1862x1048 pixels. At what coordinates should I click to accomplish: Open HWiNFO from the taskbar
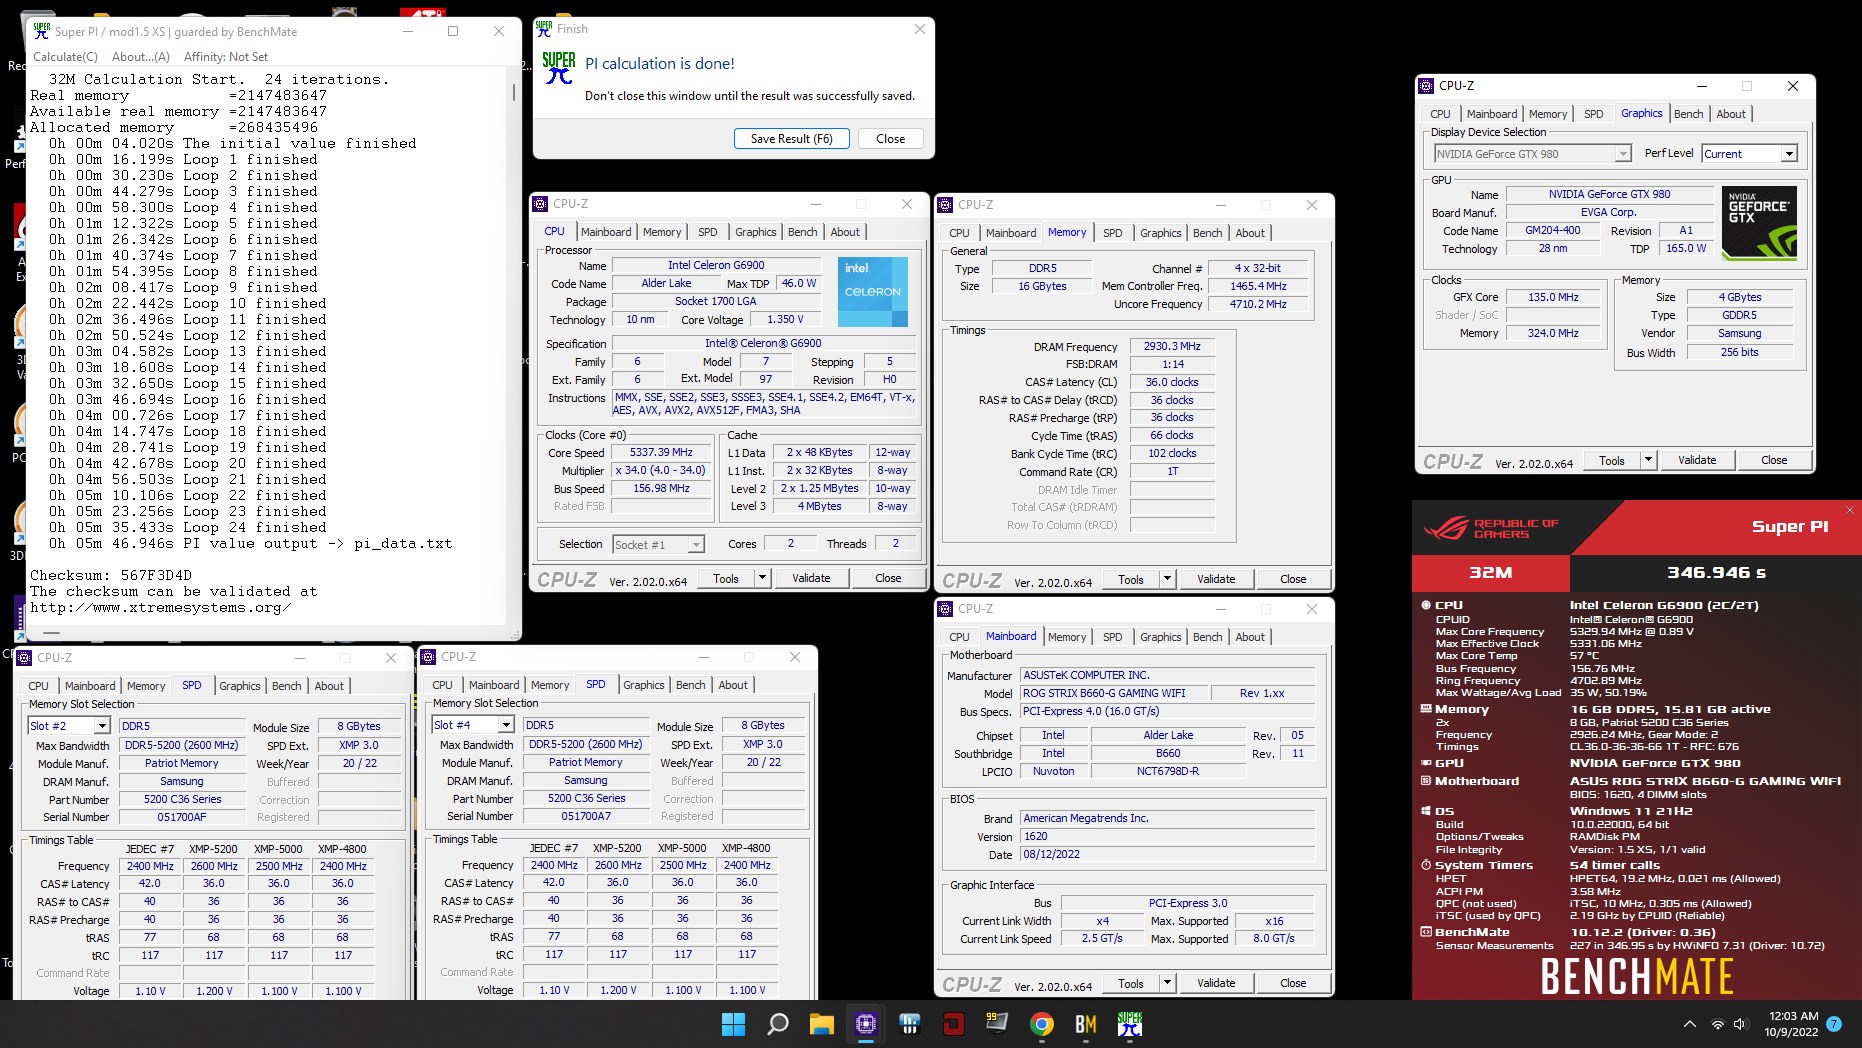tap(910, 1024)
